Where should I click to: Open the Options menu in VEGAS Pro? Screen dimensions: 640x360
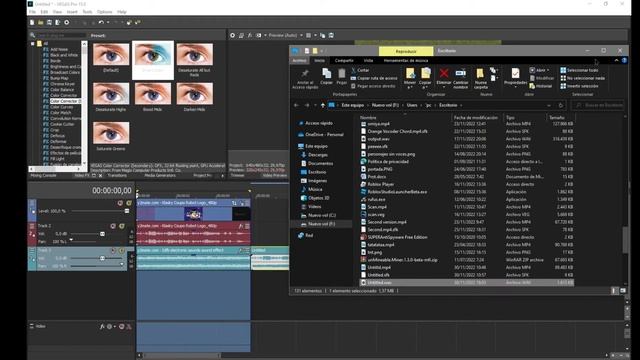click(104, 12)
